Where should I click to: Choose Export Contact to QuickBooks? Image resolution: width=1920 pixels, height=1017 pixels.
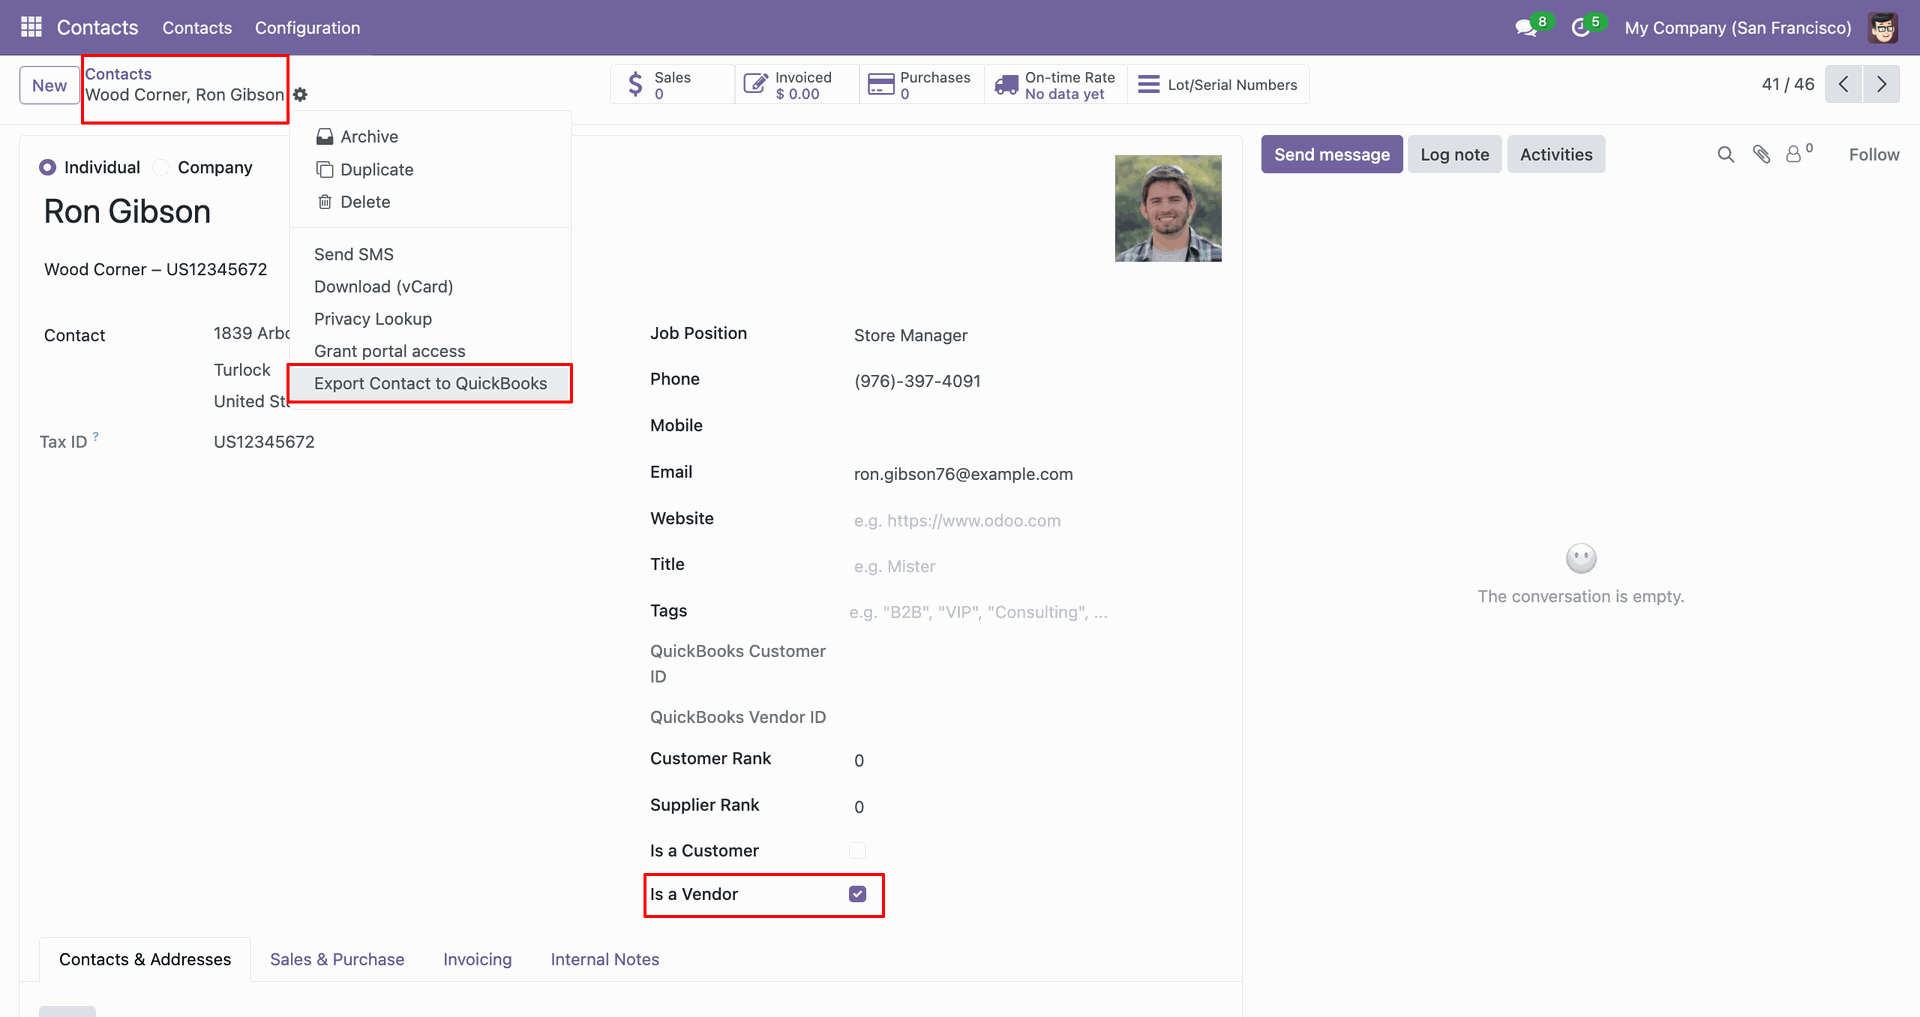click(430, 383)
